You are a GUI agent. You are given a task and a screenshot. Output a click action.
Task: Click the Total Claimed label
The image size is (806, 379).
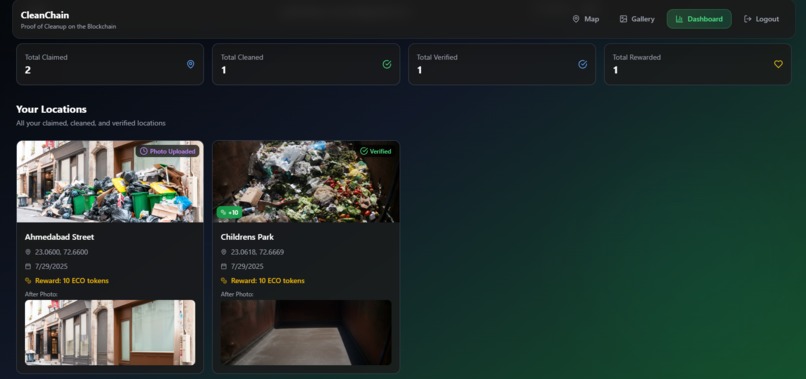[x=46, y=57]
